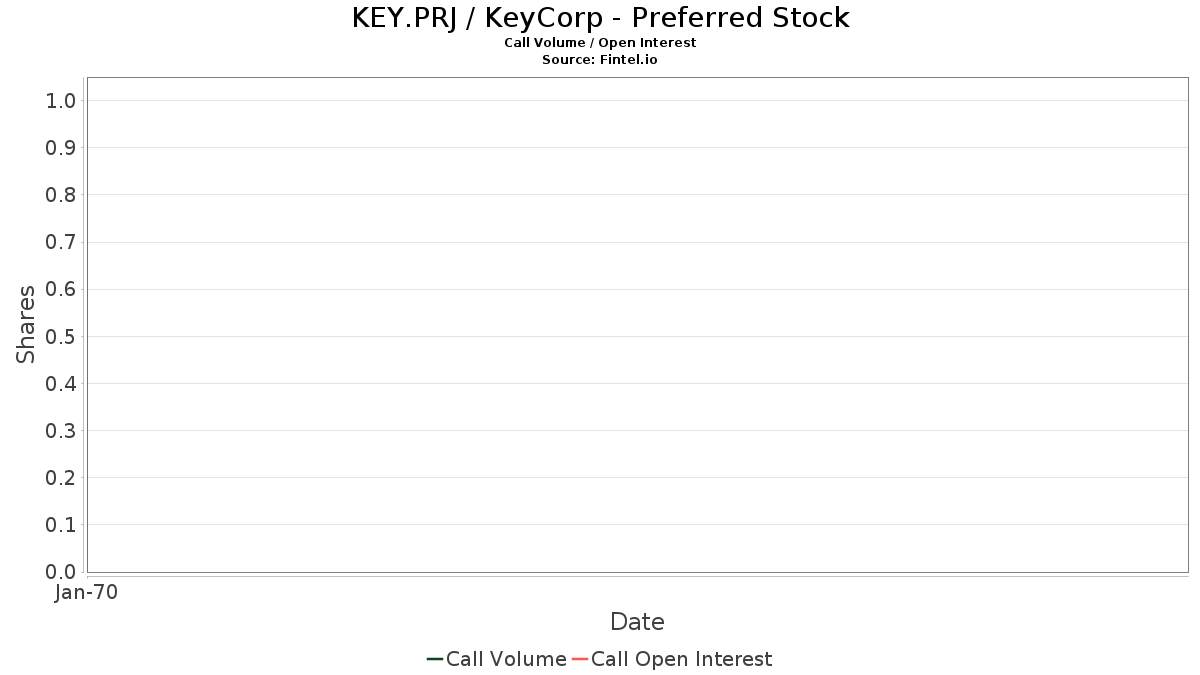Click the Call Volume / Open Interest subtitle
The image size is (1200, 675).
pyautogui.click(x=600, y=43)
